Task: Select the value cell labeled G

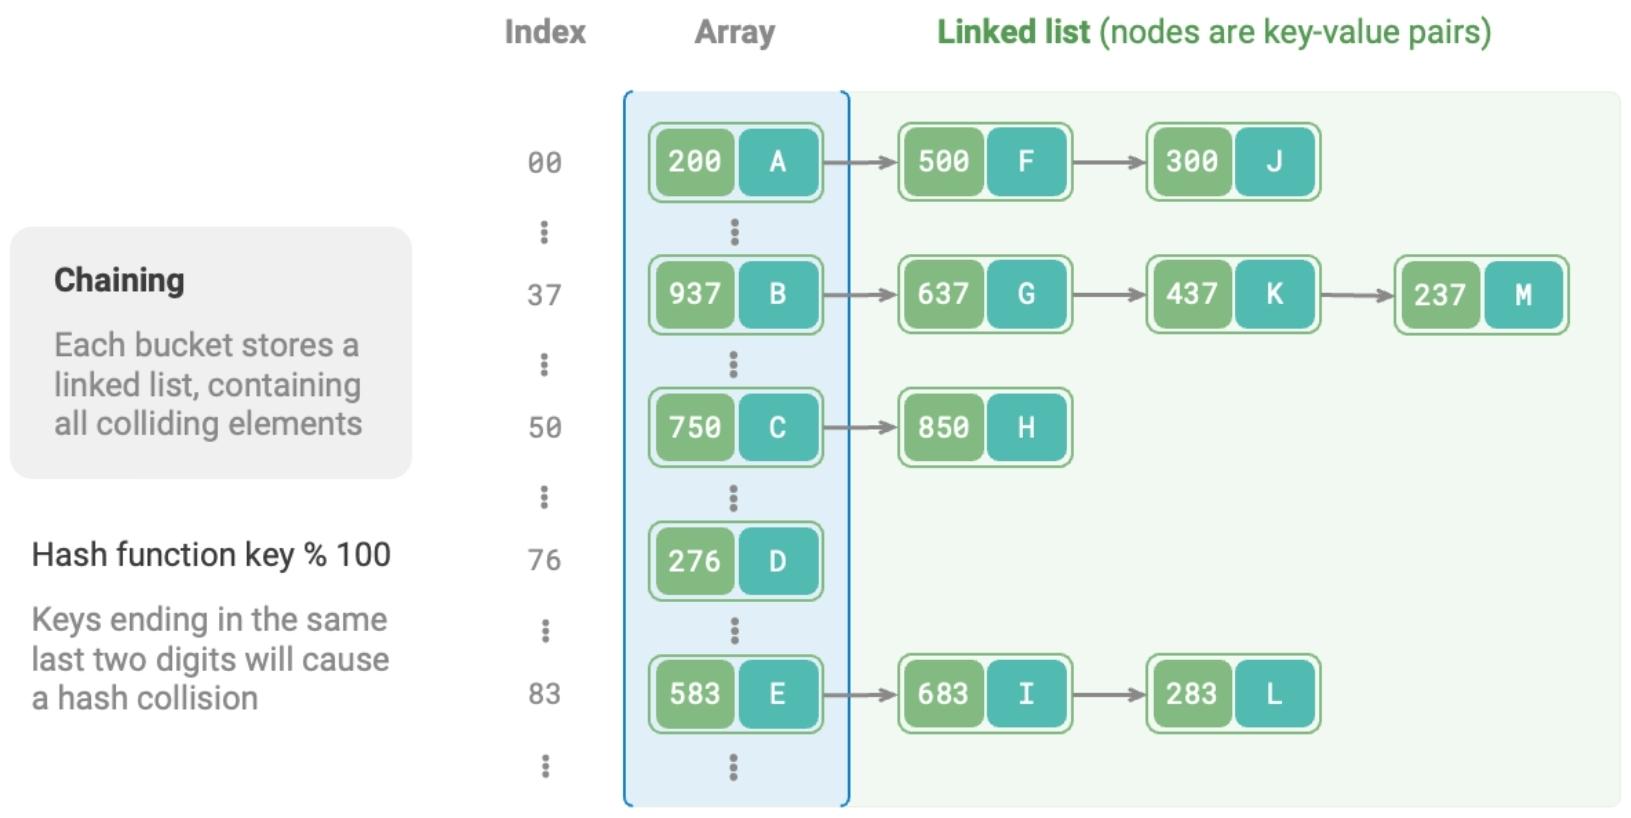Action: [1026, 294]
